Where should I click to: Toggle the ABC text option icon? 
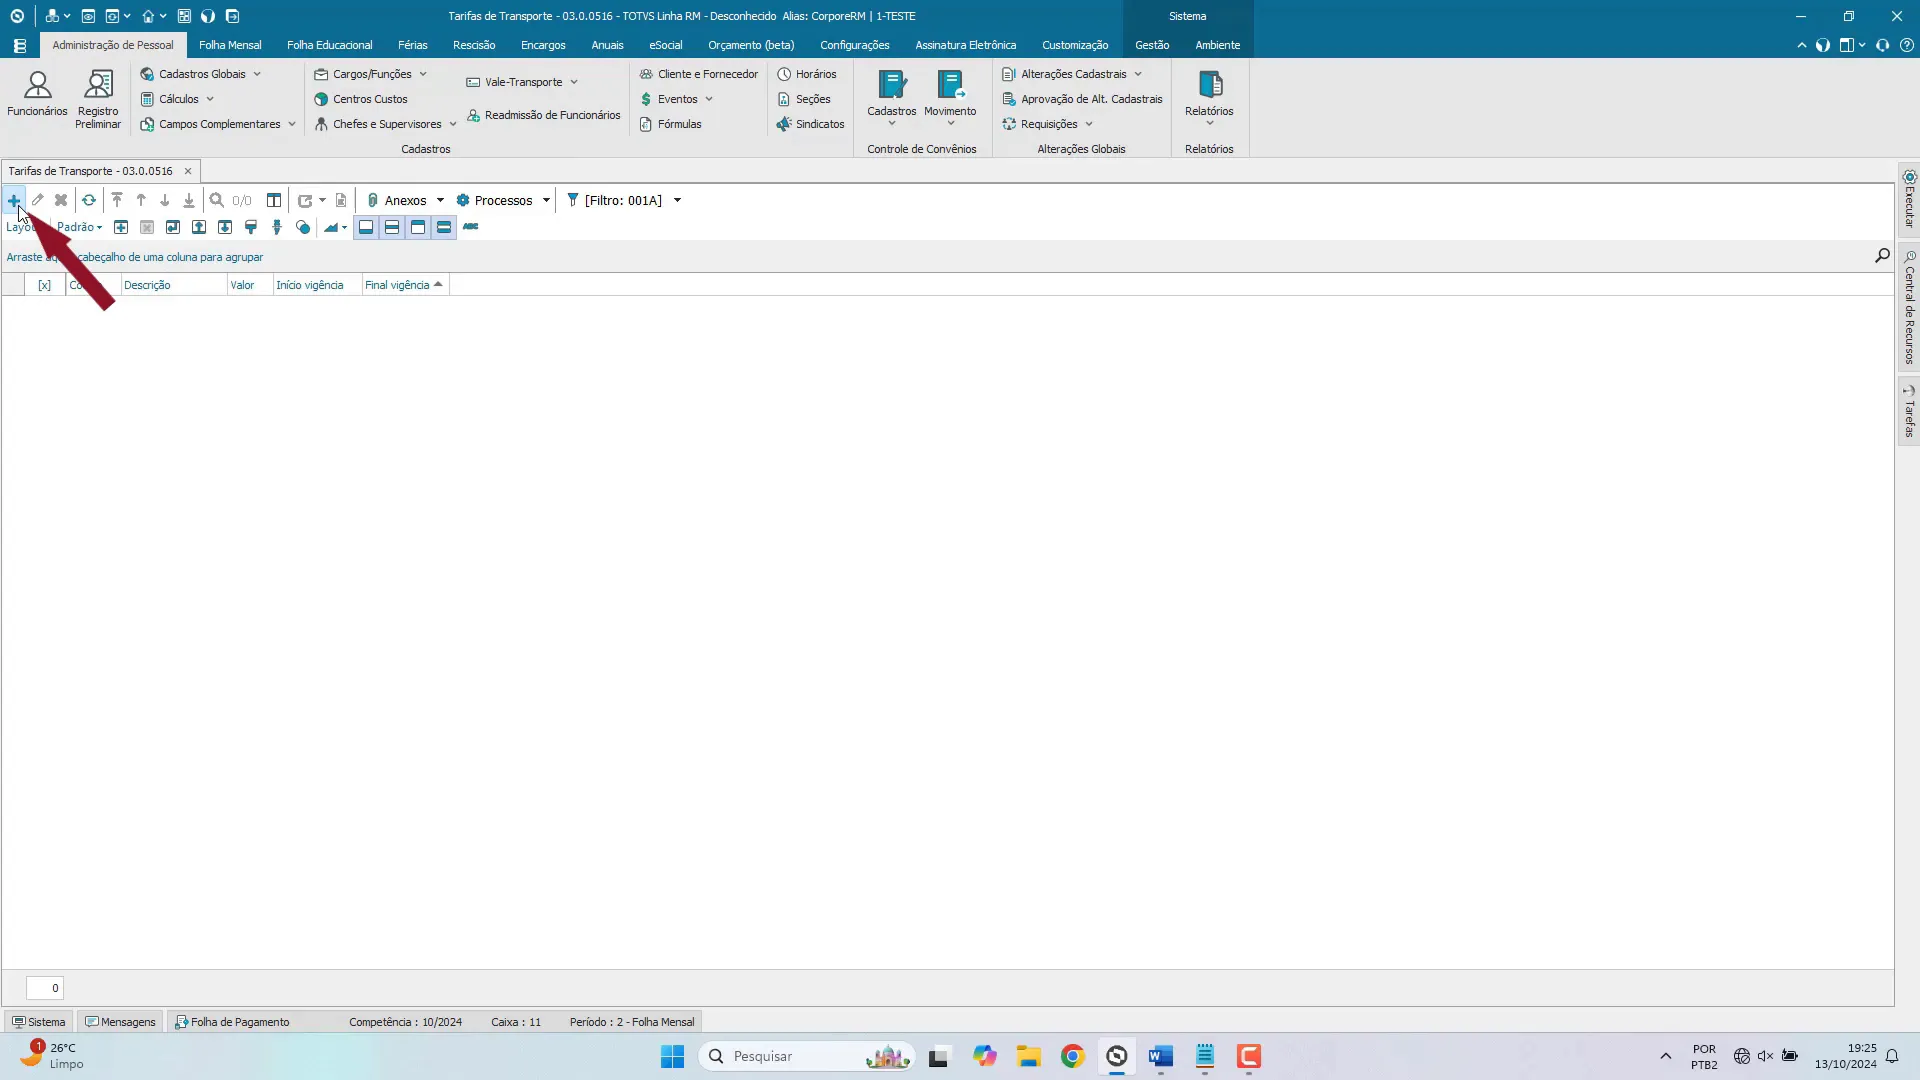click(471, 227)
